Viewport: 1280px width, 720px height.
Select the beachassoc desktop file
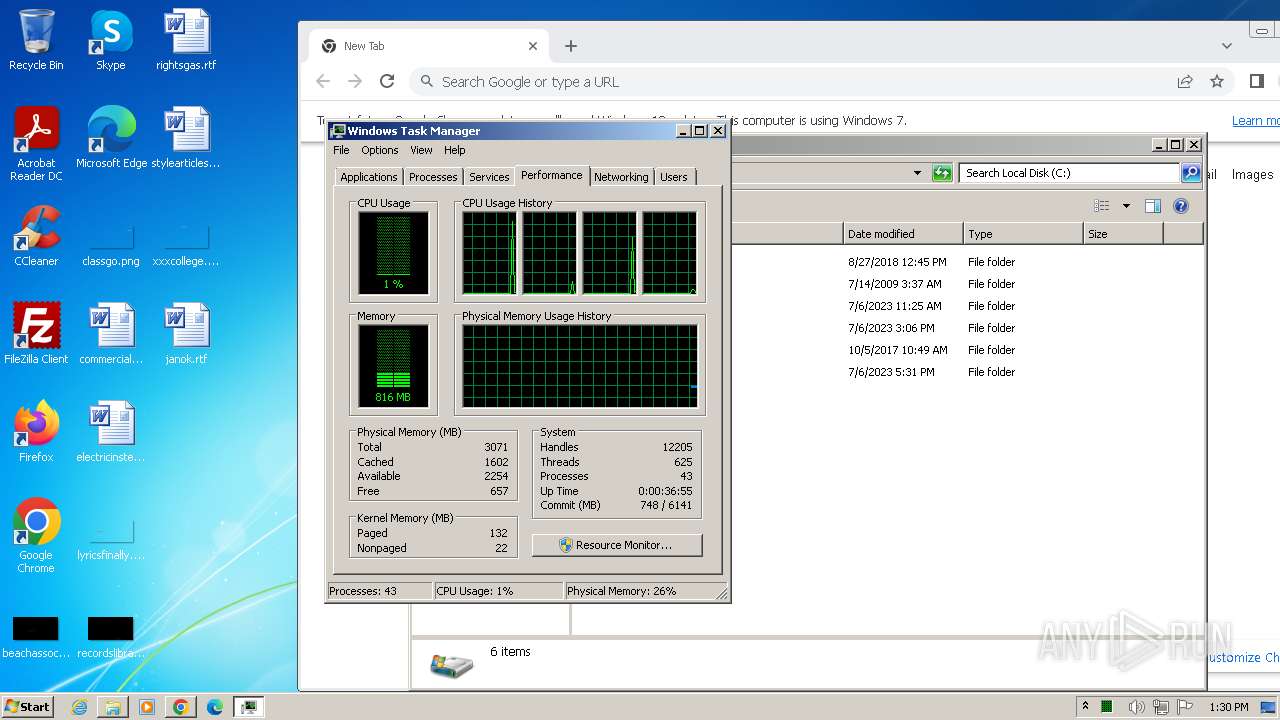(36, 638)
